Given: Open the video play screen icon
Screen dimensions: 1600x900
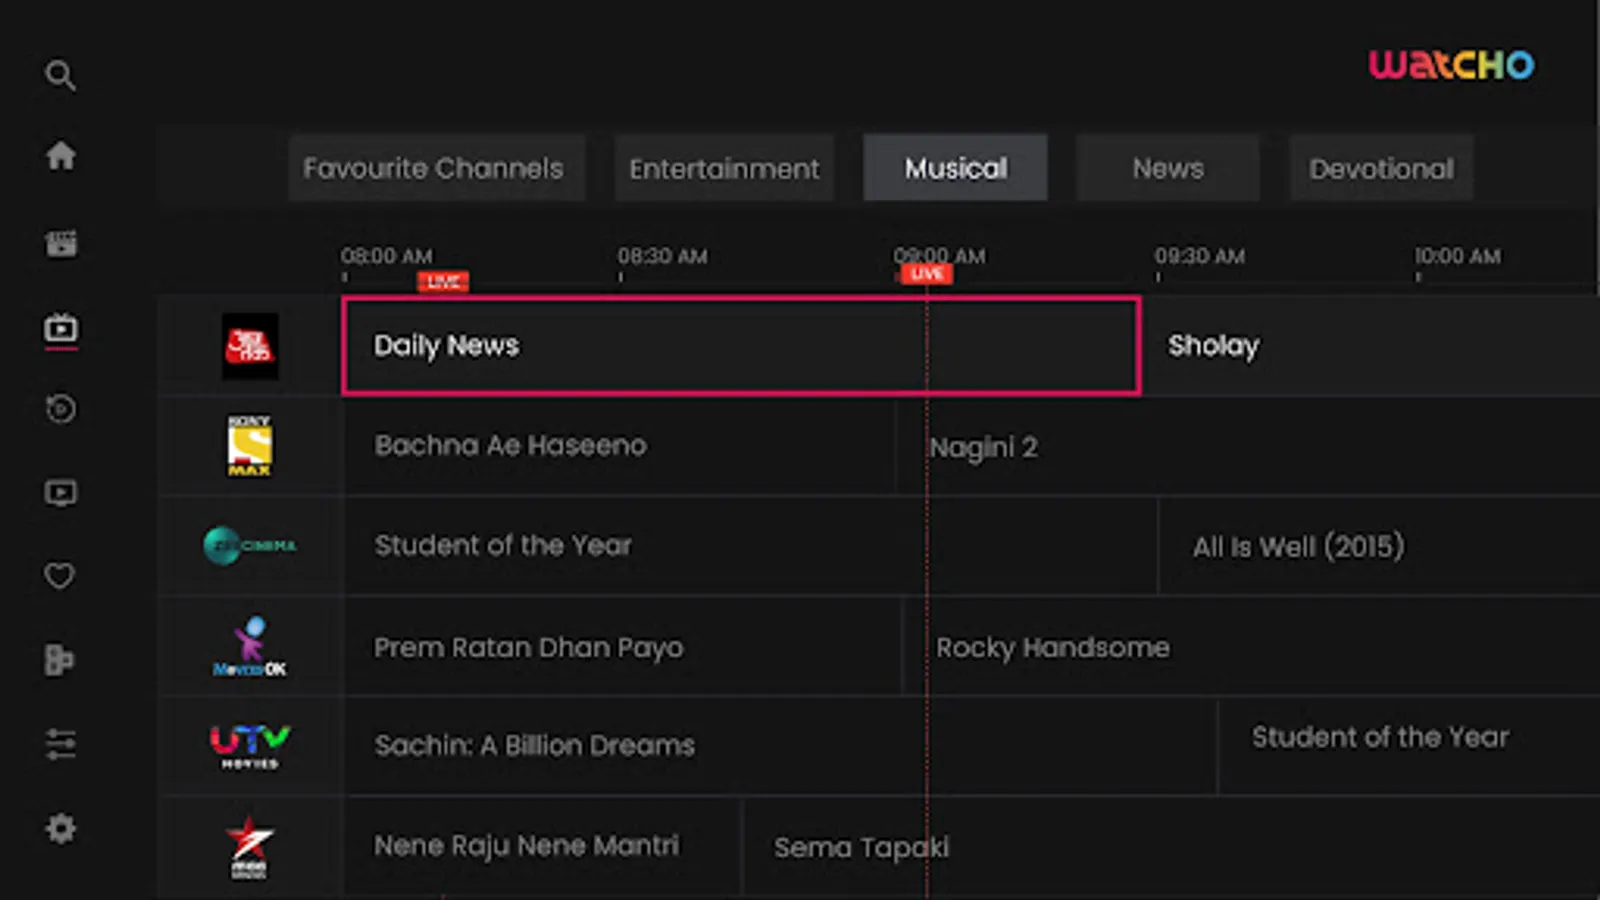Looking at the screenshot, I should coord(60,493).
